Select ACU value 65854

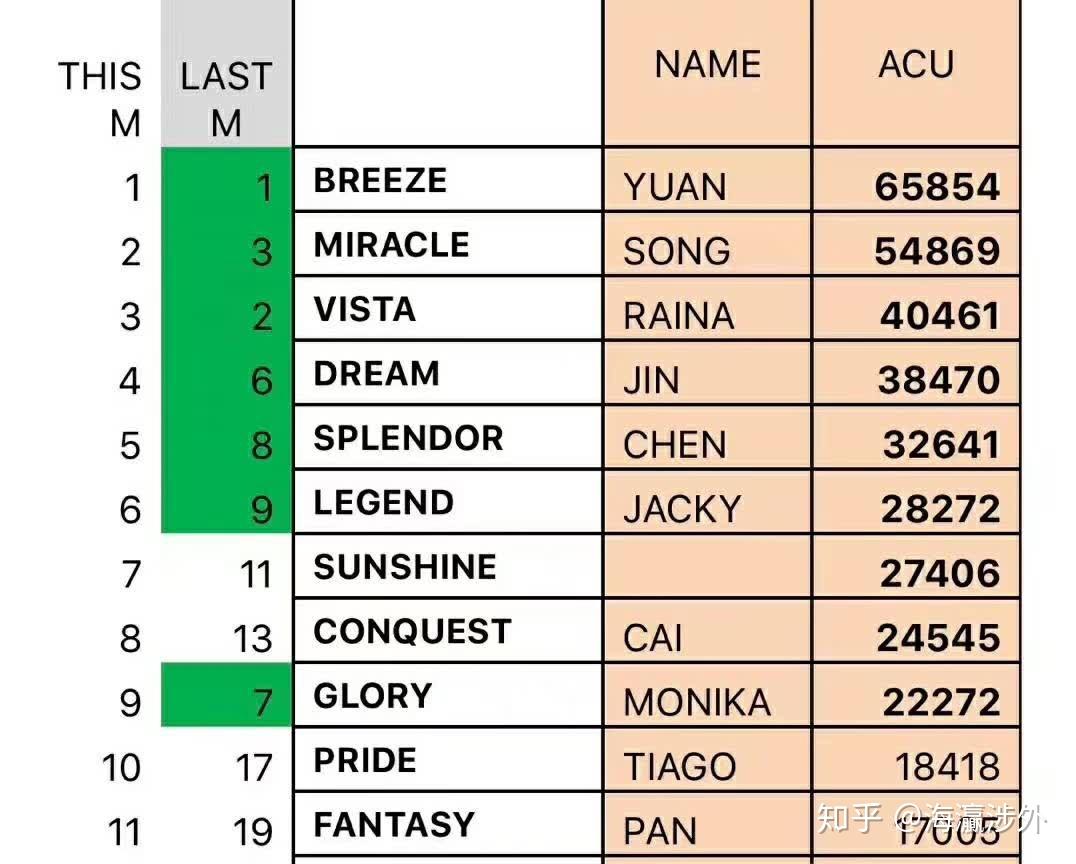(x=936, y=187)
